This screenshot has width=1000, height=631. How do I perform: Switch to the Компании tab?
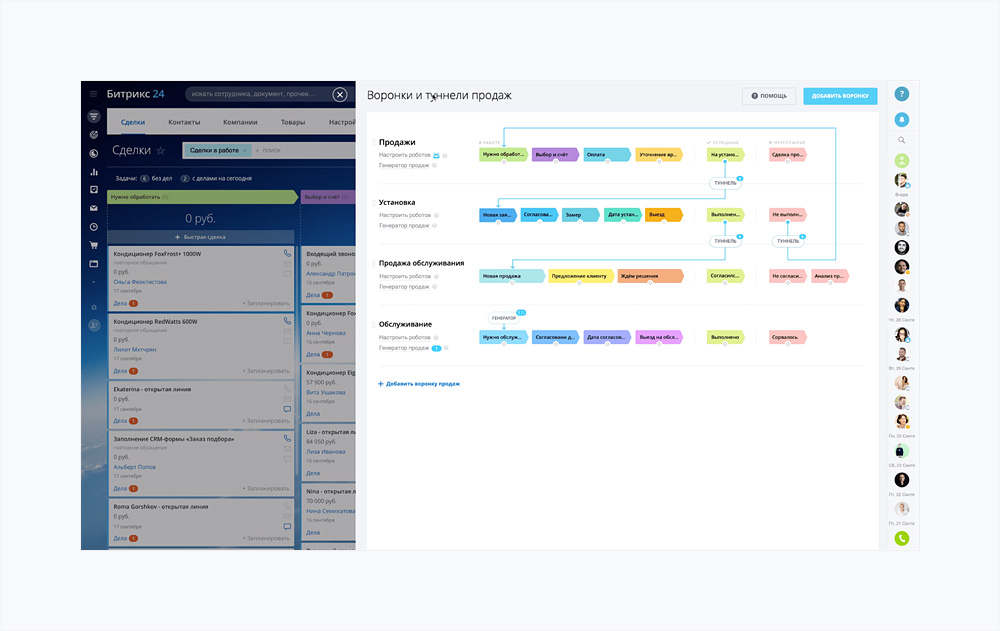240,122
